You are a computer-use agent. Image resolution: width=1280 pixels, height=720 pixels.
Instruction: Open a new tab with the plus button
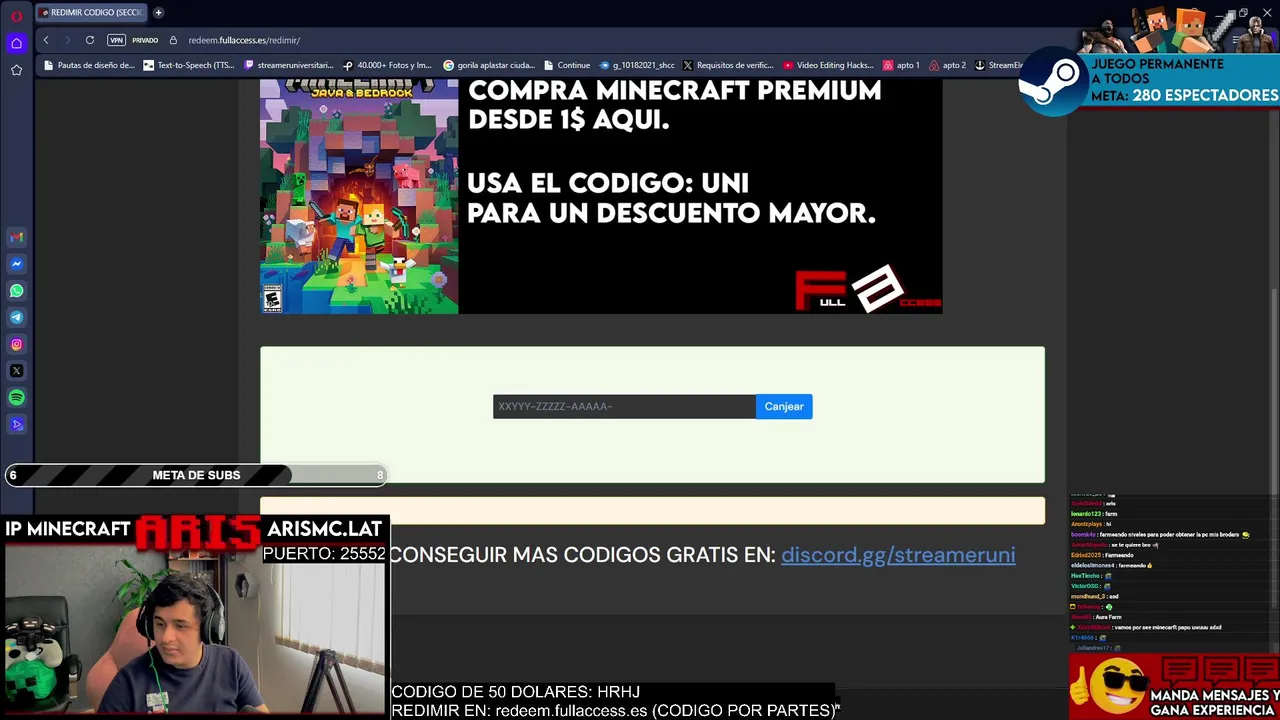pos(158,12)
